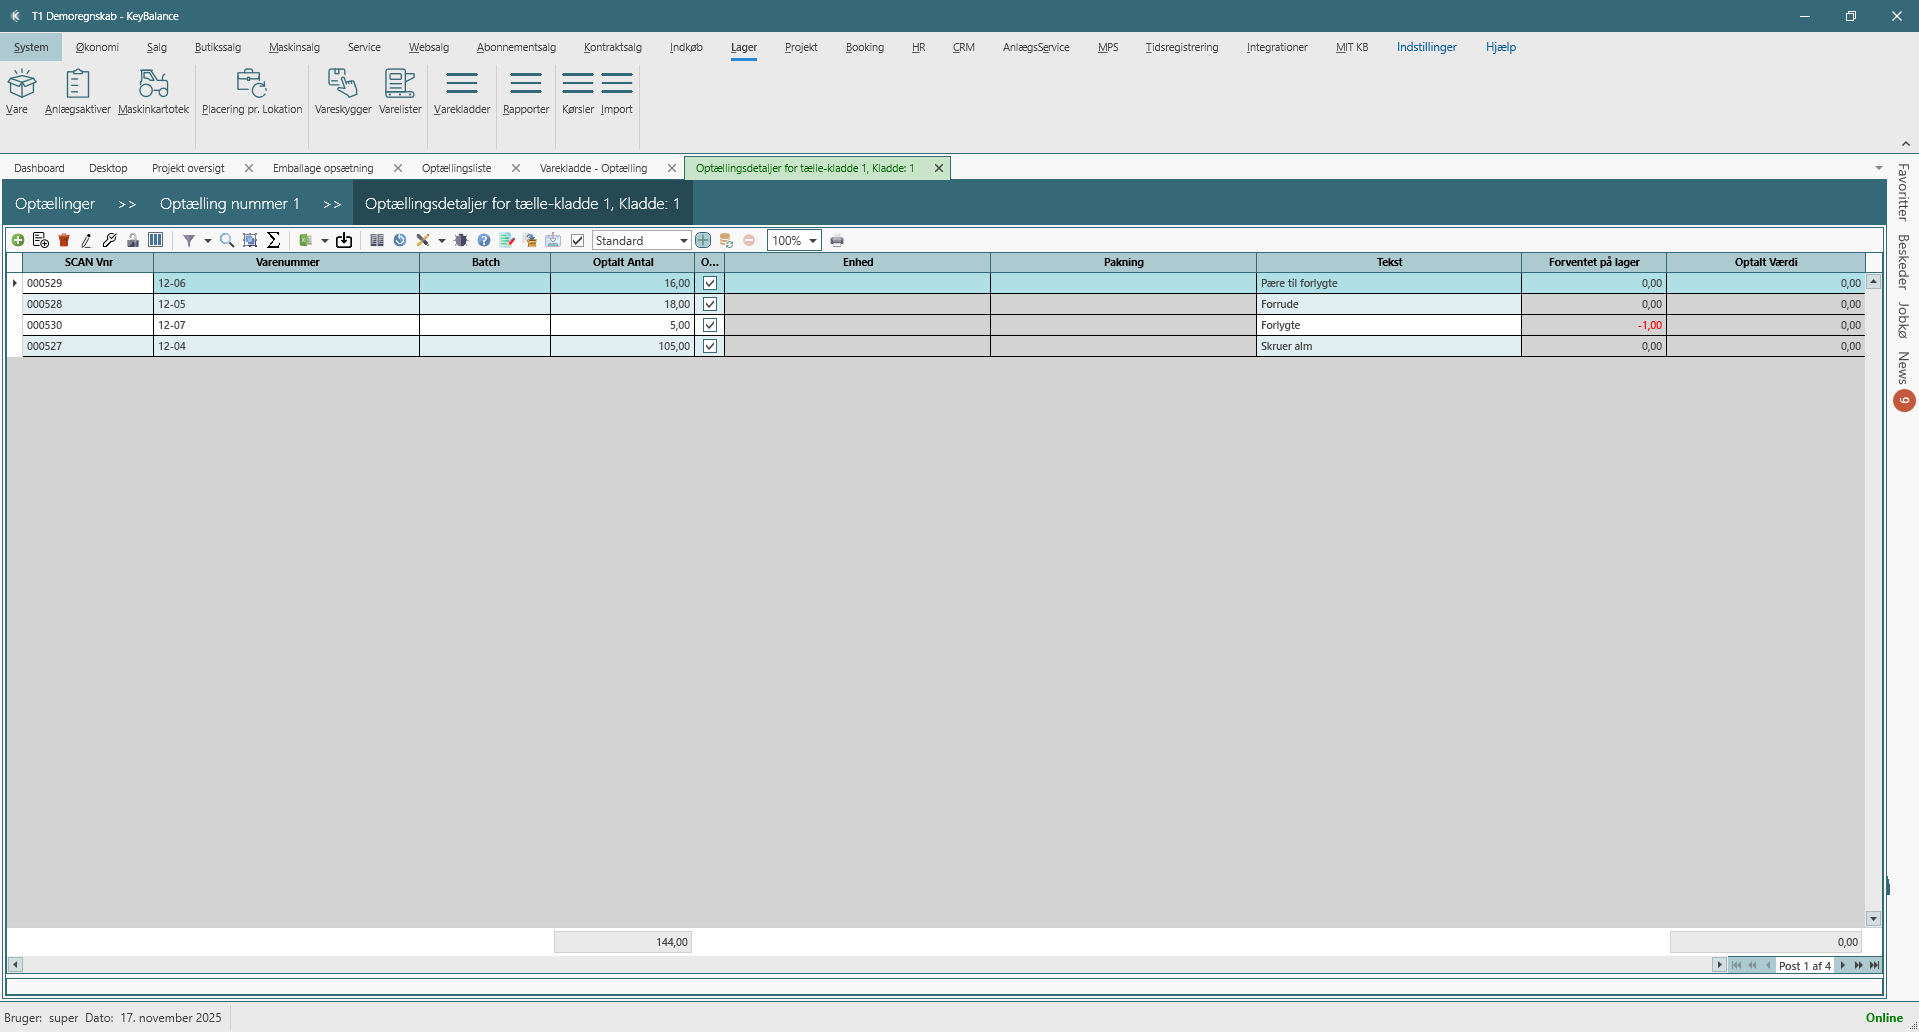Switch to the Optællingsliste tab
Viewport: 1919px width, 1032px height.
coord(456,168)
